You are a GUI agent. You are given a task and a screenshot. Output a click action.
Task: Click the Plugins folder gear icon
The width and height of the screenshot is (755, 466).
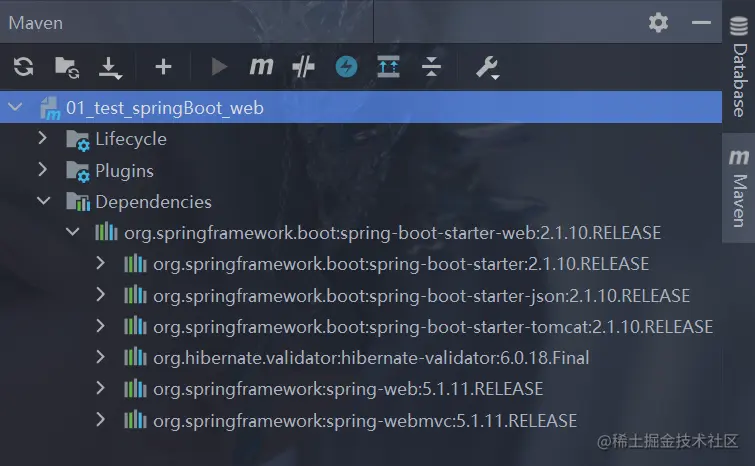coord(78,171)
